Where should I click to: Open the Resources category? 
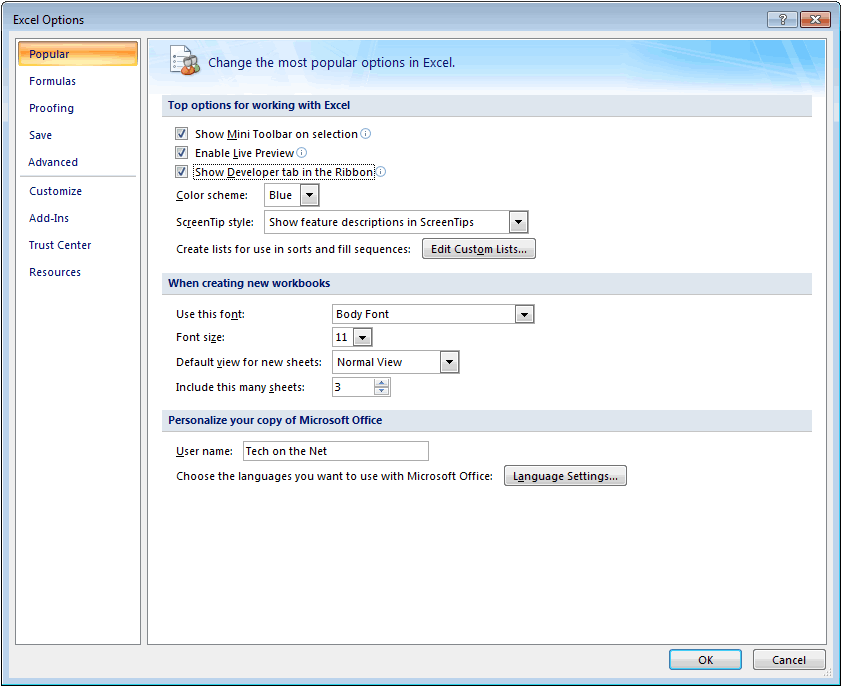(x=55, y=272)
